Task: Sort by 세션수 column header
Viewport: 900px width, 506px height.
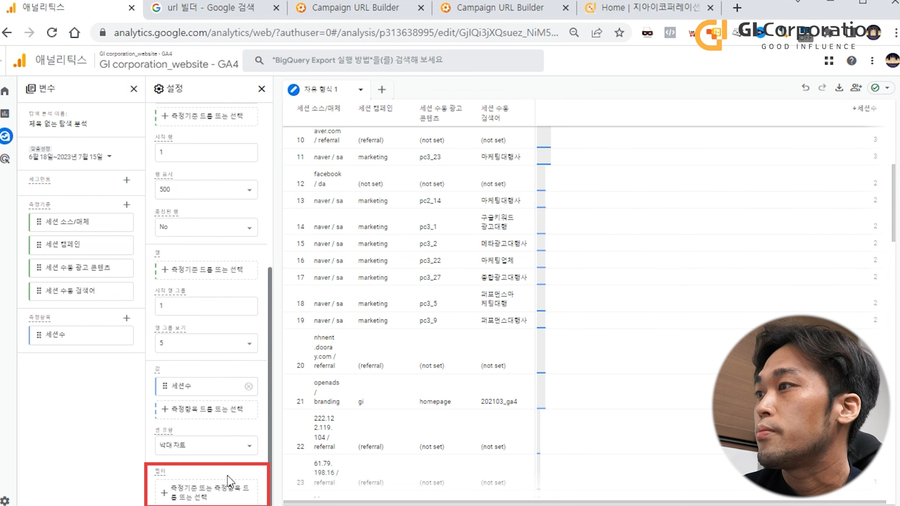Action: point(864,108)
